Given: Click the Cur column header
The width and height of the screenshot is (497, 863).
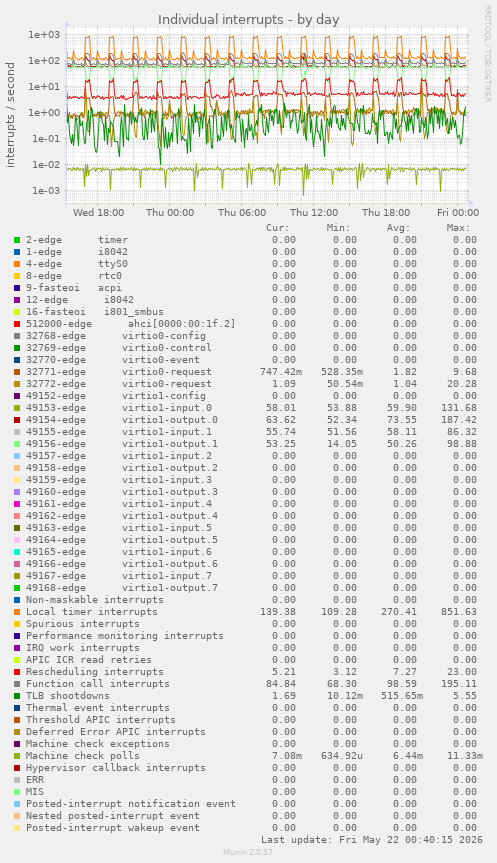Looking at the screenshot, I should click(x=277, y=228).
